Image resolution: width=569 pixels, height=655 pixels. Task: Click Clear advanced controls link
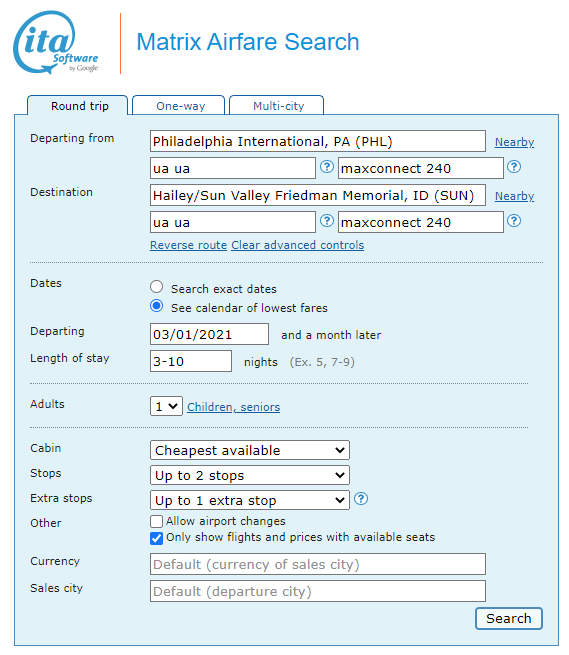[x=297, y=245]
